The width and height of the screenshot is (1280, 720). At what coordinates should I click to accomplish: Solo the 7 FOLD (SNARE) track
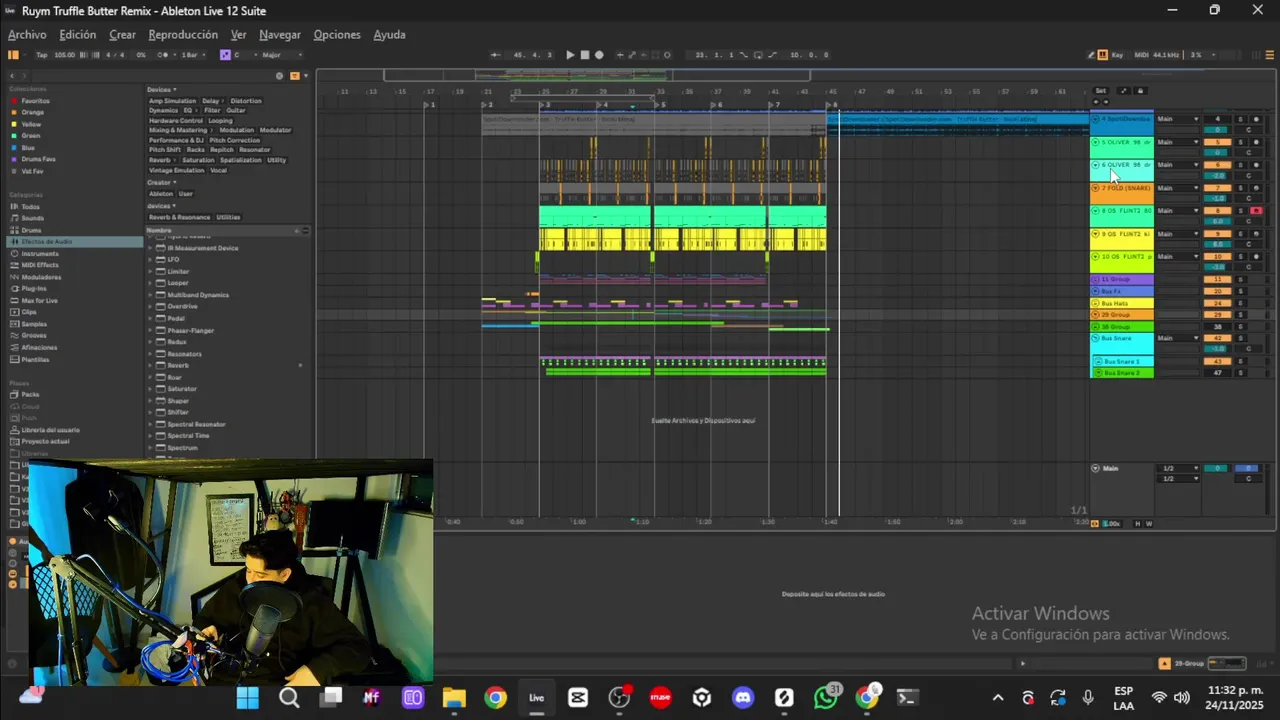pos(1240,188)
